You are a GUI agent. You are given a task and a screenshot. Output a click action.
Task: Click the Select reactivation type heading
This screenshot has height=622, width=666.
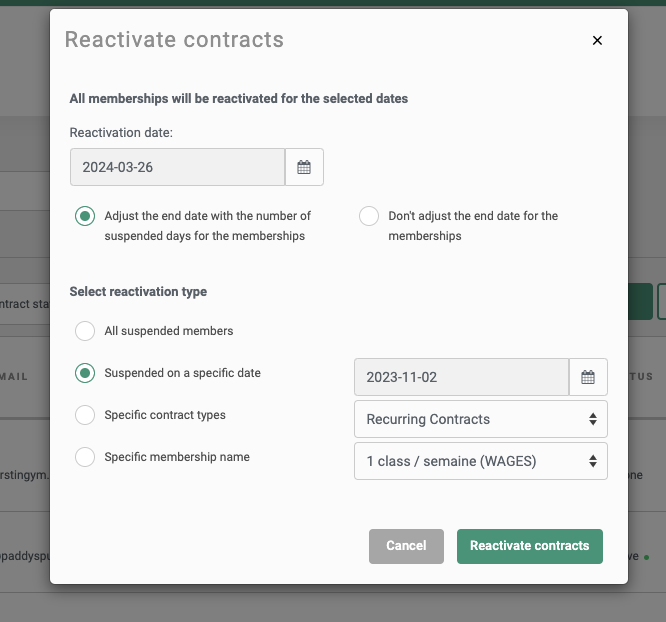point(138,291)
